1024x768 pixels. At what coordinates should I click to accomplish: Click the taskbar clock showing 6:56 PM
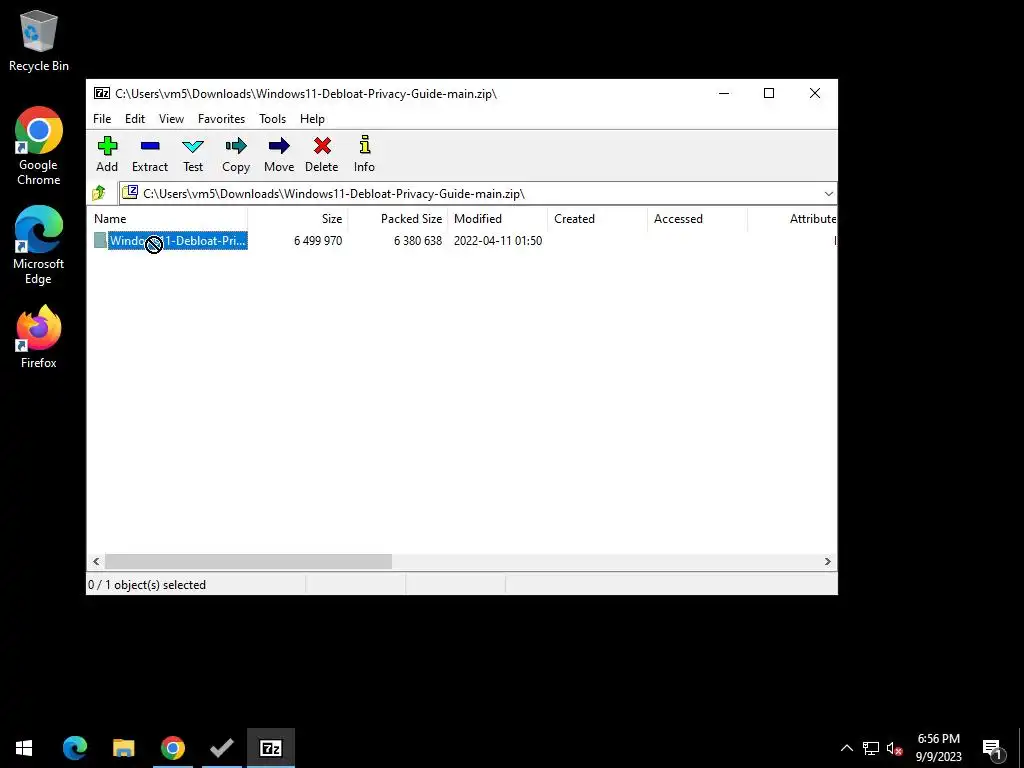938,748
